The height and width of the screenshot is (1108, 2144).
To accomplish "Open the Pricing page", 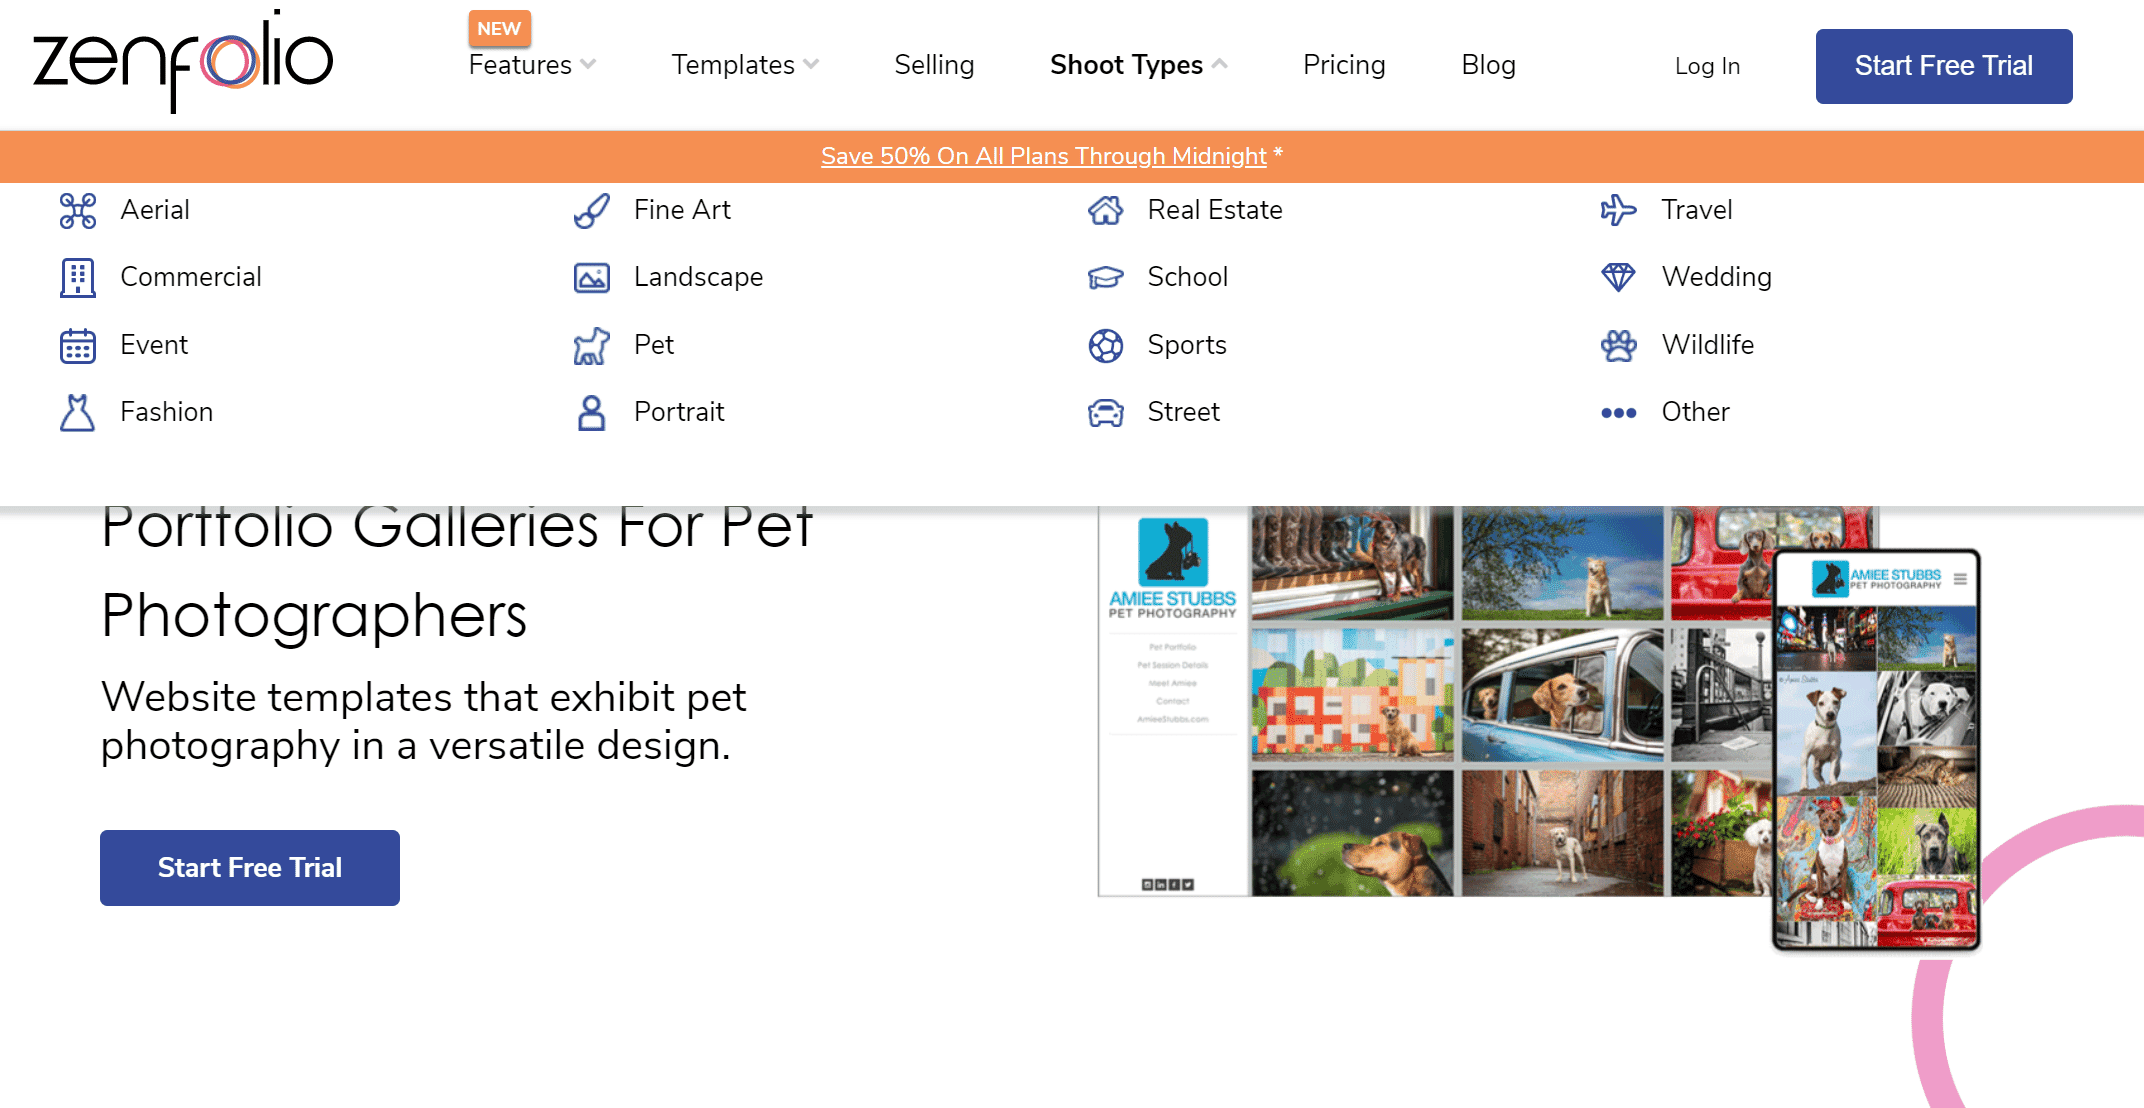I will click(x=1344, y=65).
